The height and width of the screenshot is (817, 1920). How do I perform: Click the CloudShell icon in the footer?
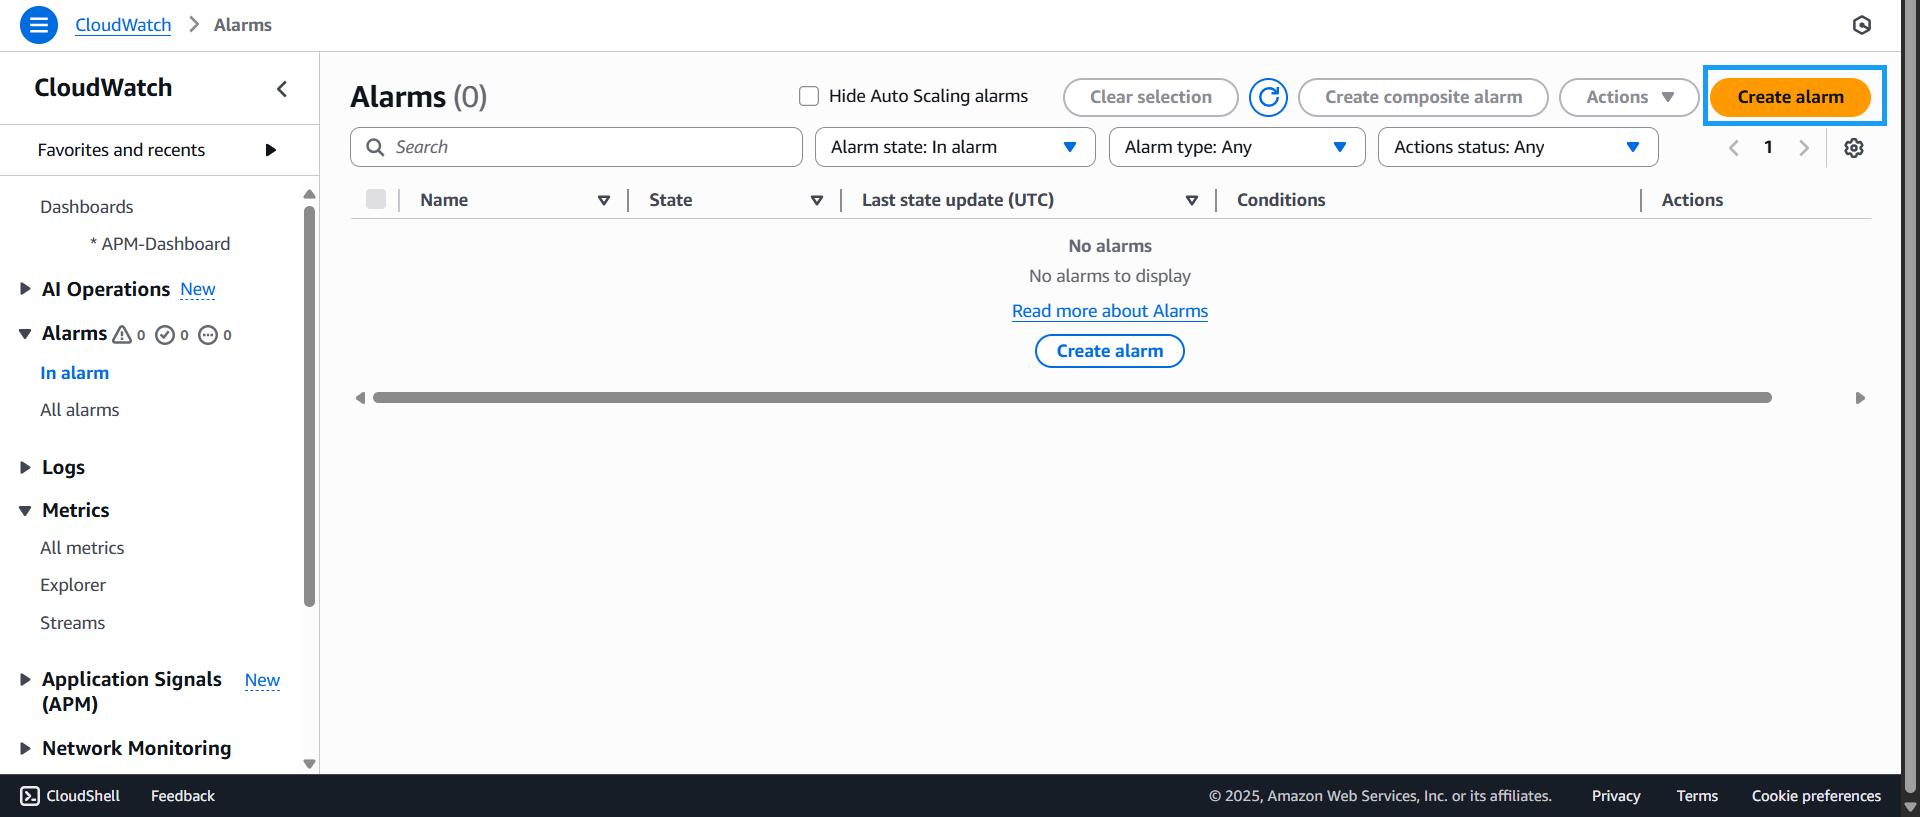point(30,796)
